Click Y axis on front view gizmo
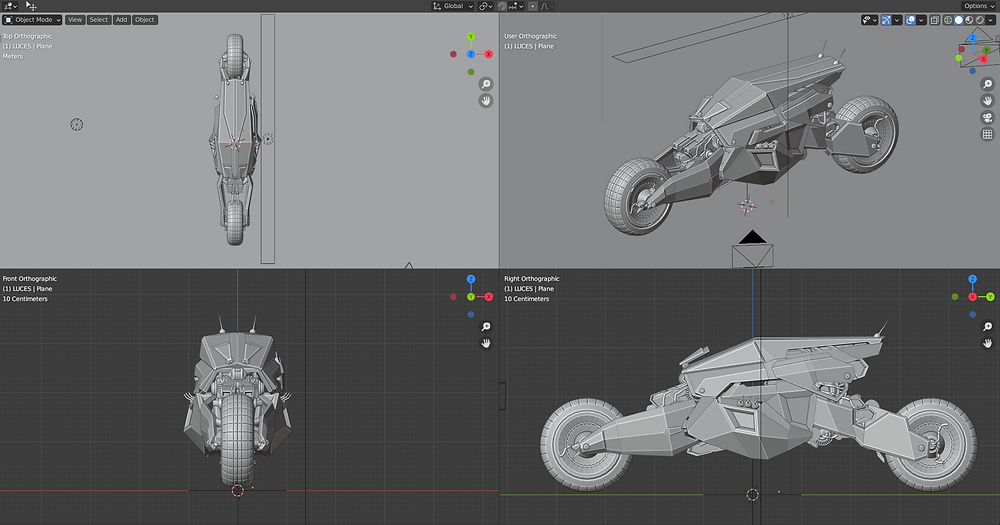The height and width of the screenshot is (525, 1000). click(x=471, y=297)
